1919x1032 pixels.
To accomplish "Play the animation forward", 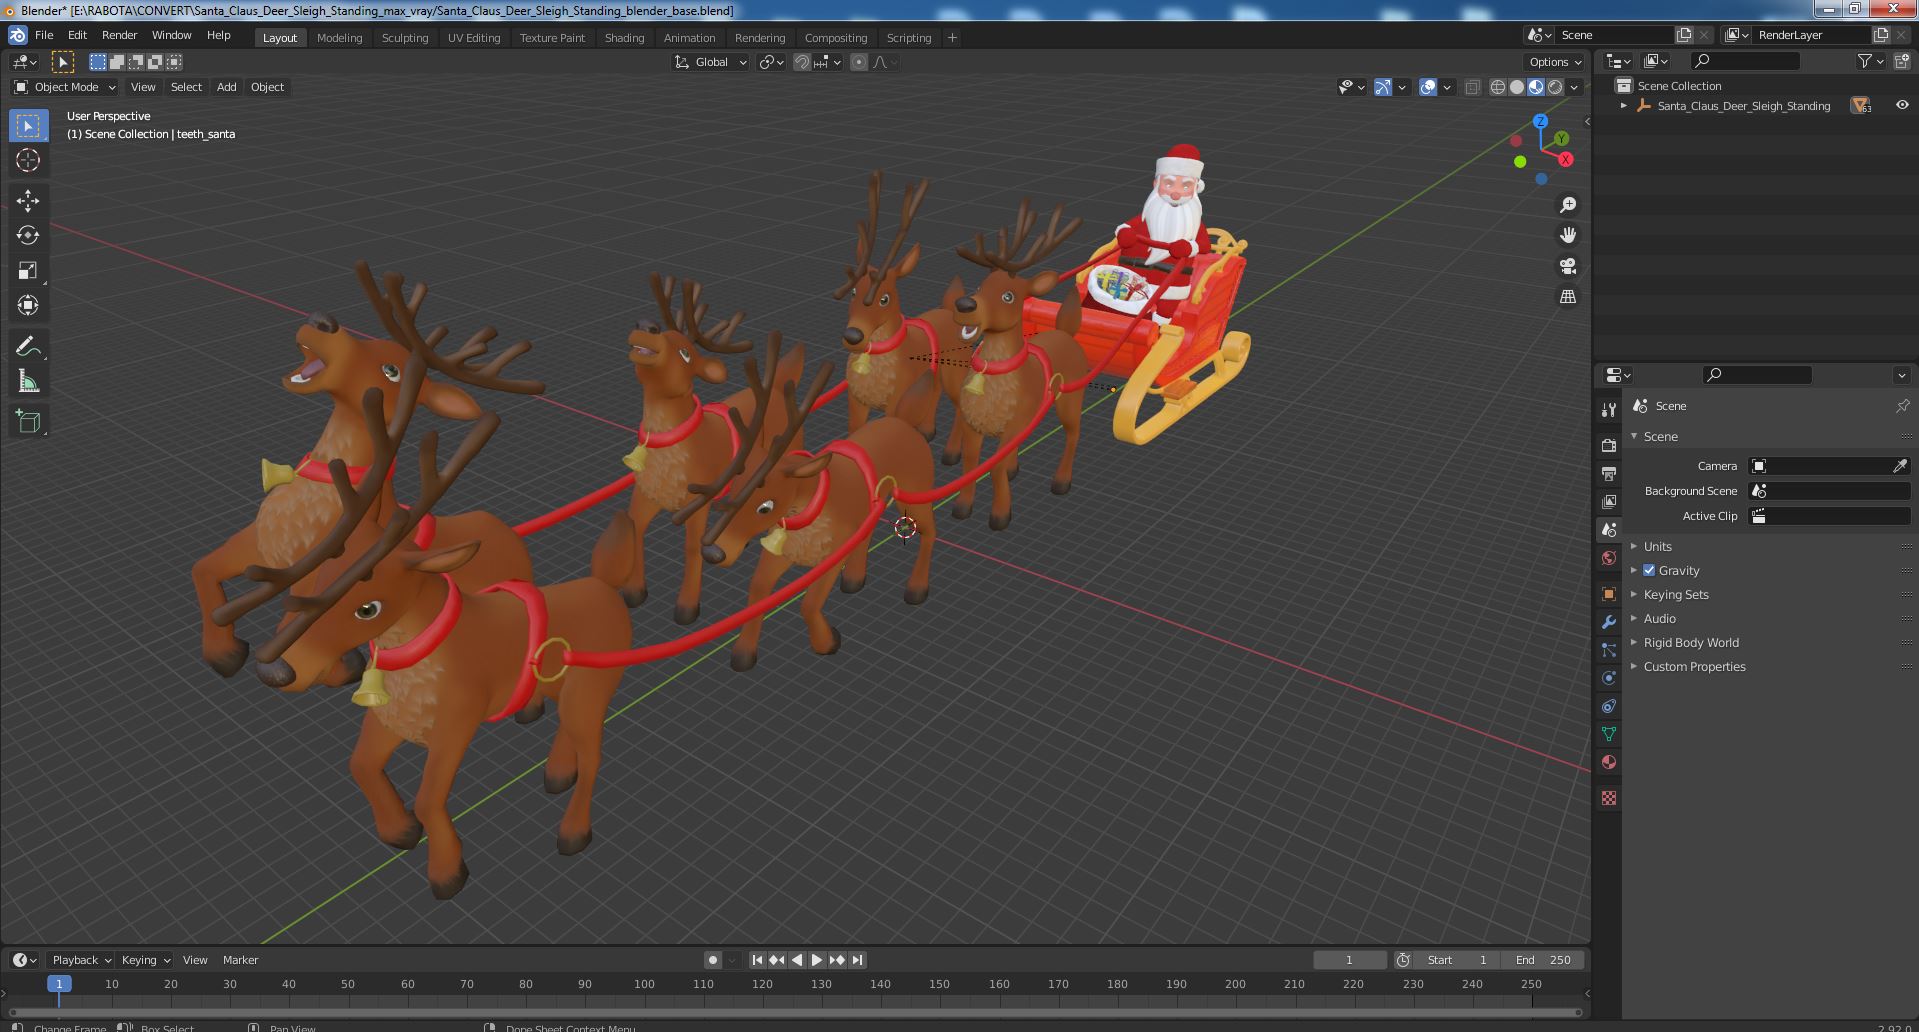I will [x=817, y=960].
